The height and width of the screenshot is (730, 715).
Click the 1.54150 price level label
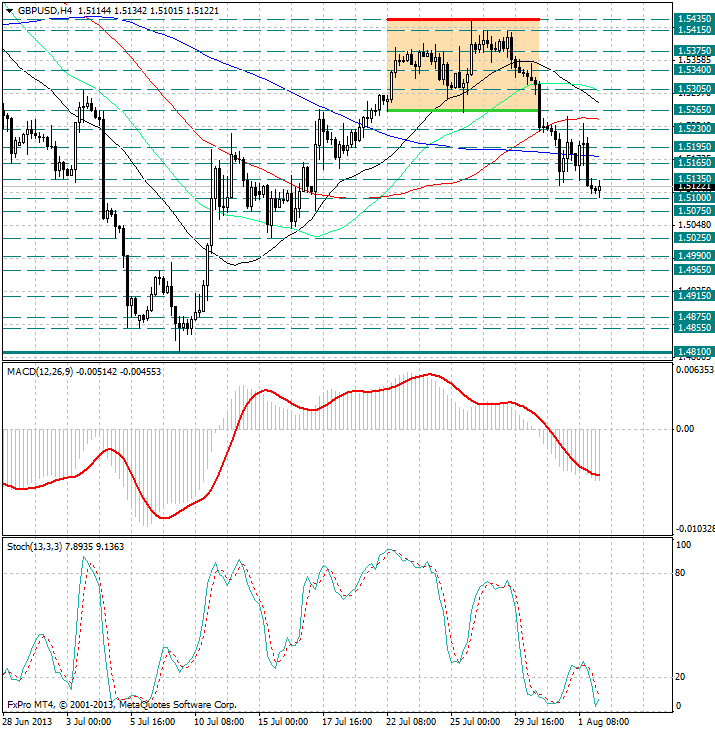pos(694,29)
